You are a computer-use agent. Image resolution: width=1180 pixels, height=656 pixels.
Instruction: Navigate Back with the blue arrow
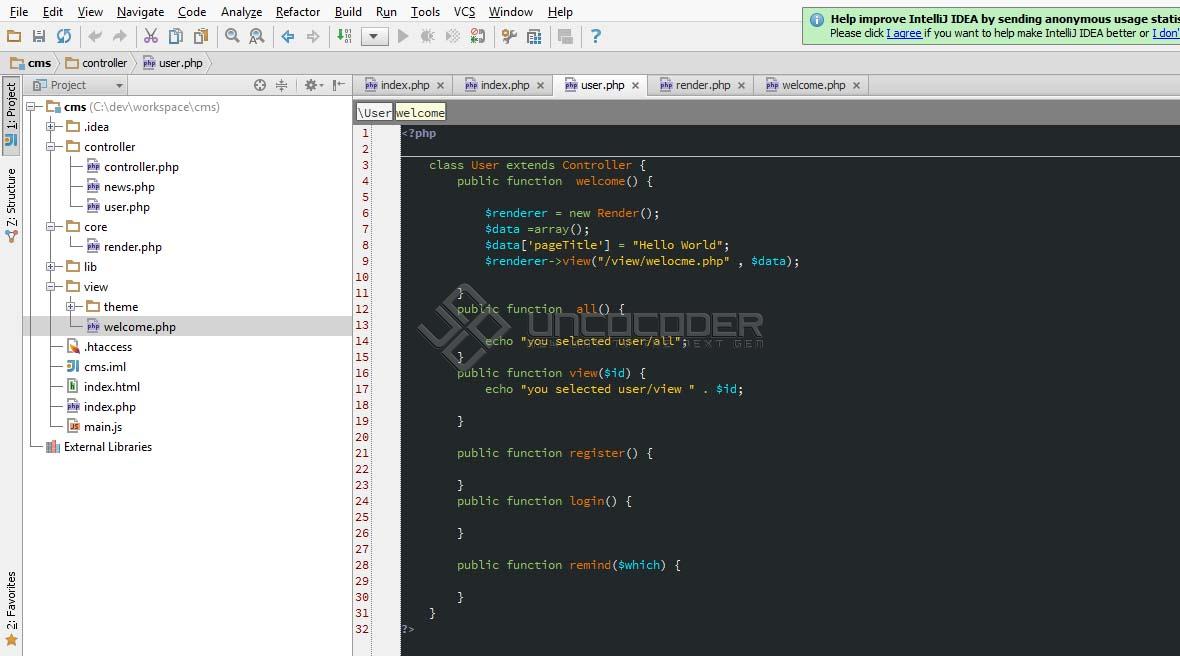(x=287, y=36)
